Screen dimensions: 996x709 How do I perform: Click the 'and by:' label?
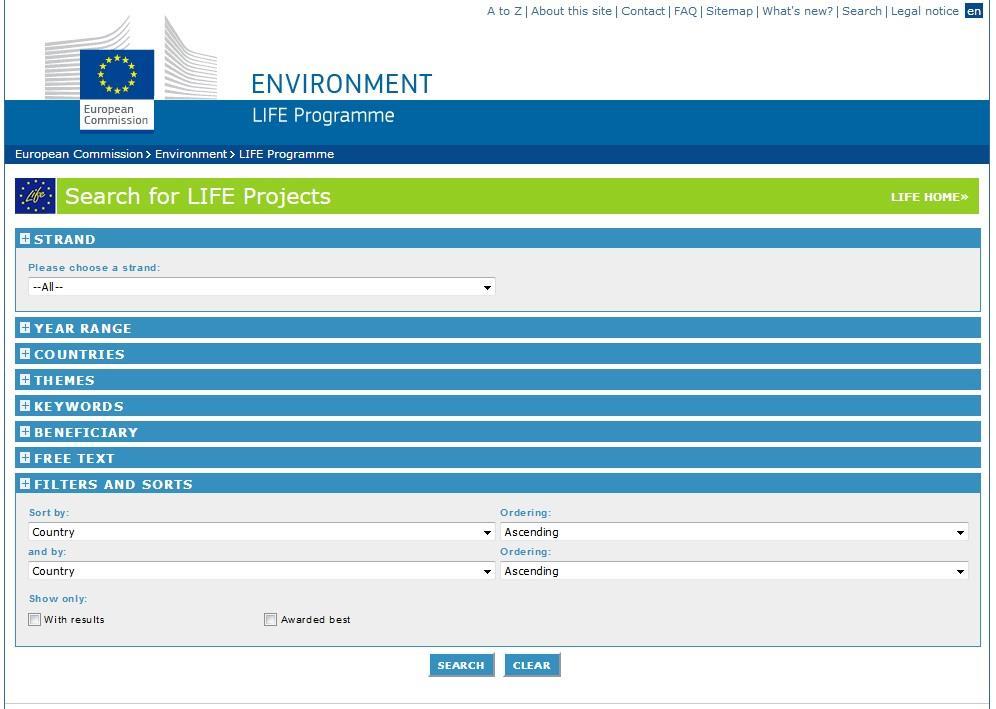click(x=47, y=551)
